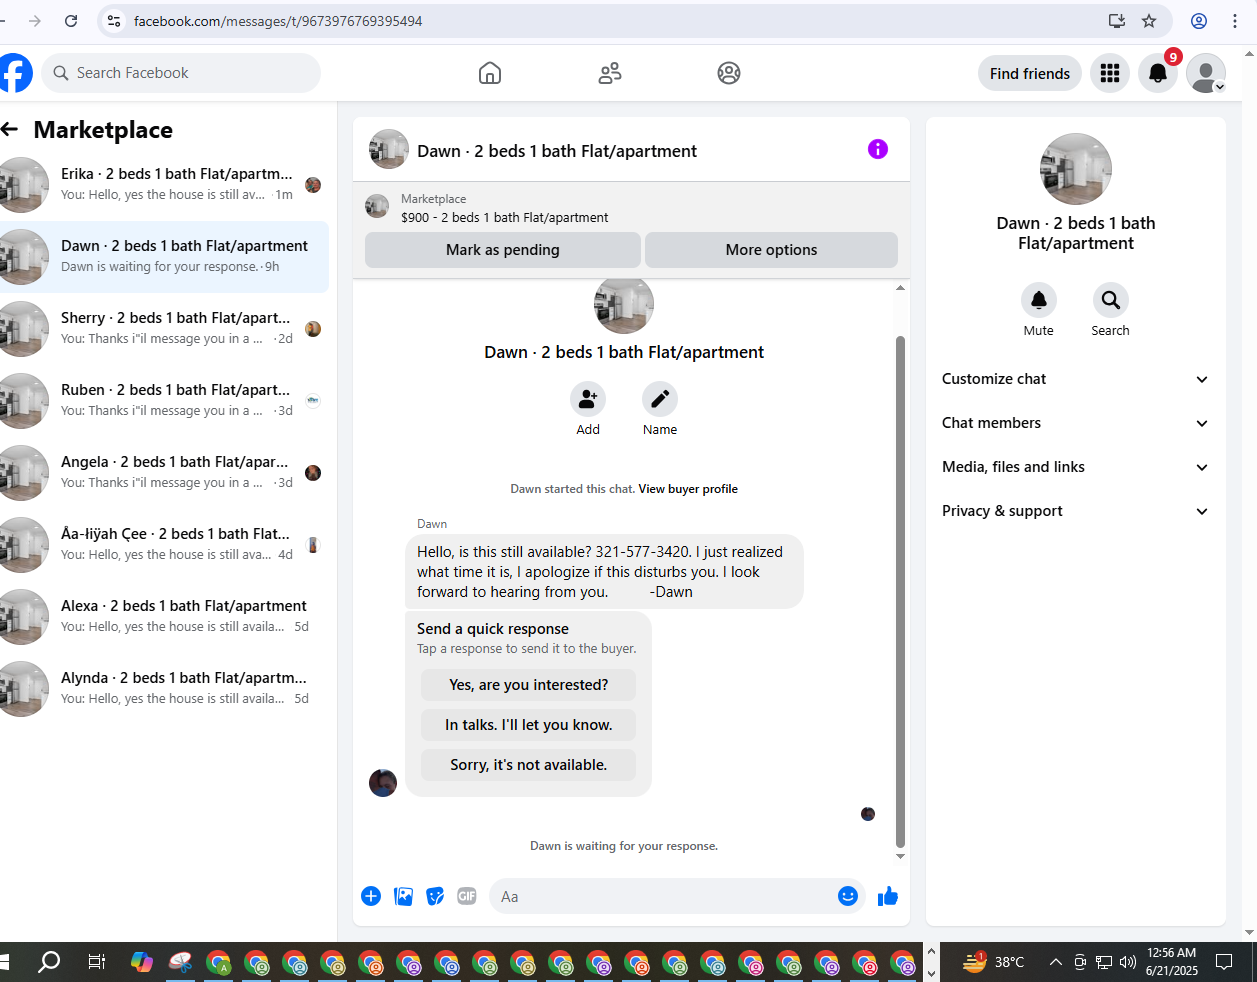Open Chrome three-dot menu
Screen dimensions: 1257x982
pyautogui.click(x=1236, y=21)
